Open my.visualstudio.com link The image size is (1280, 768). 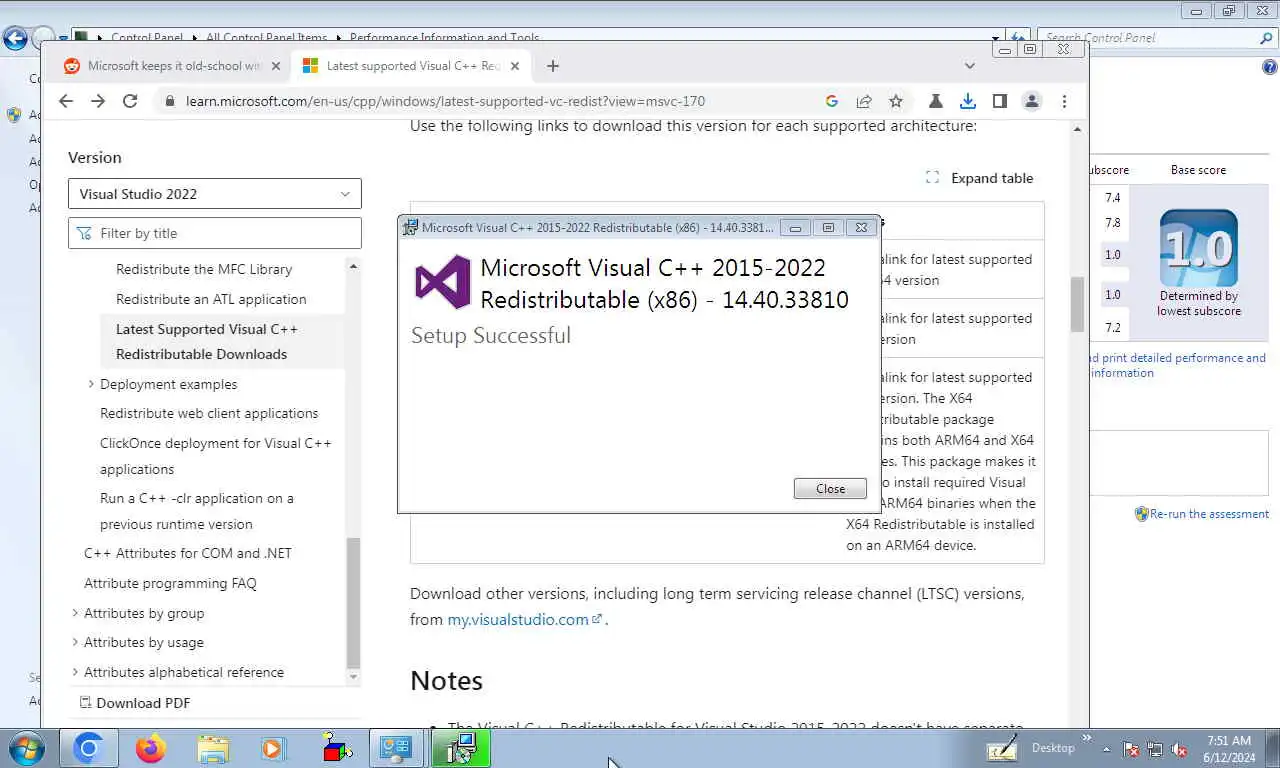tap(524, 619)
